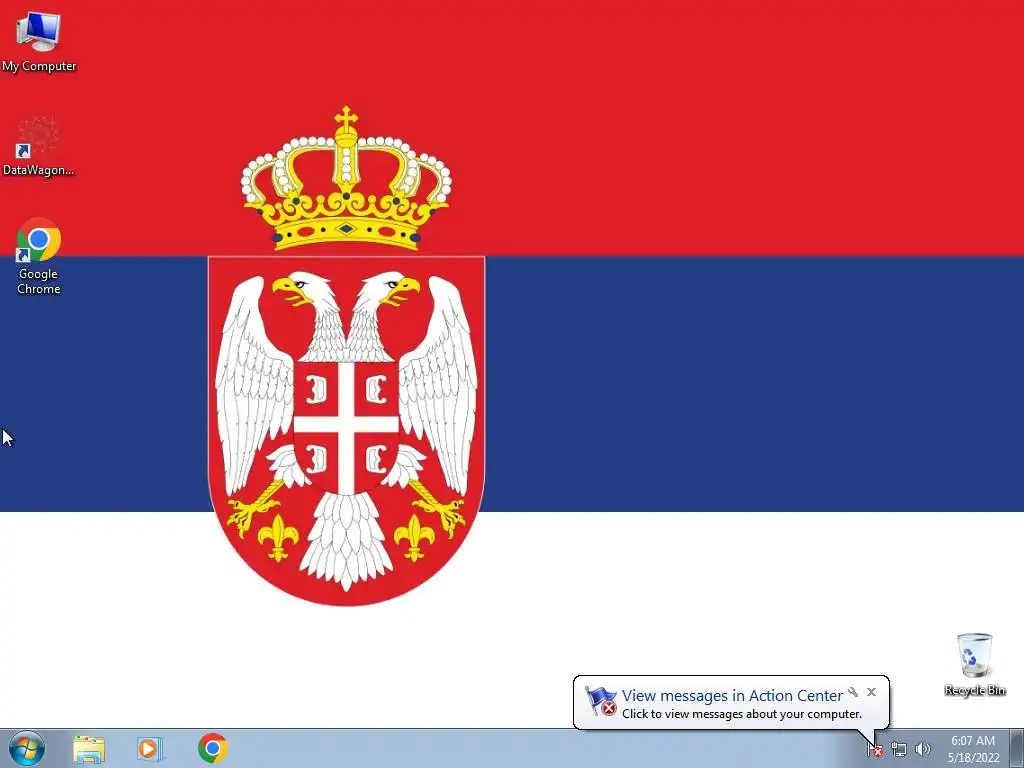Open the Windows Start menu
The width and height of the screenshot is (1024, 768).
pos(27,748)
